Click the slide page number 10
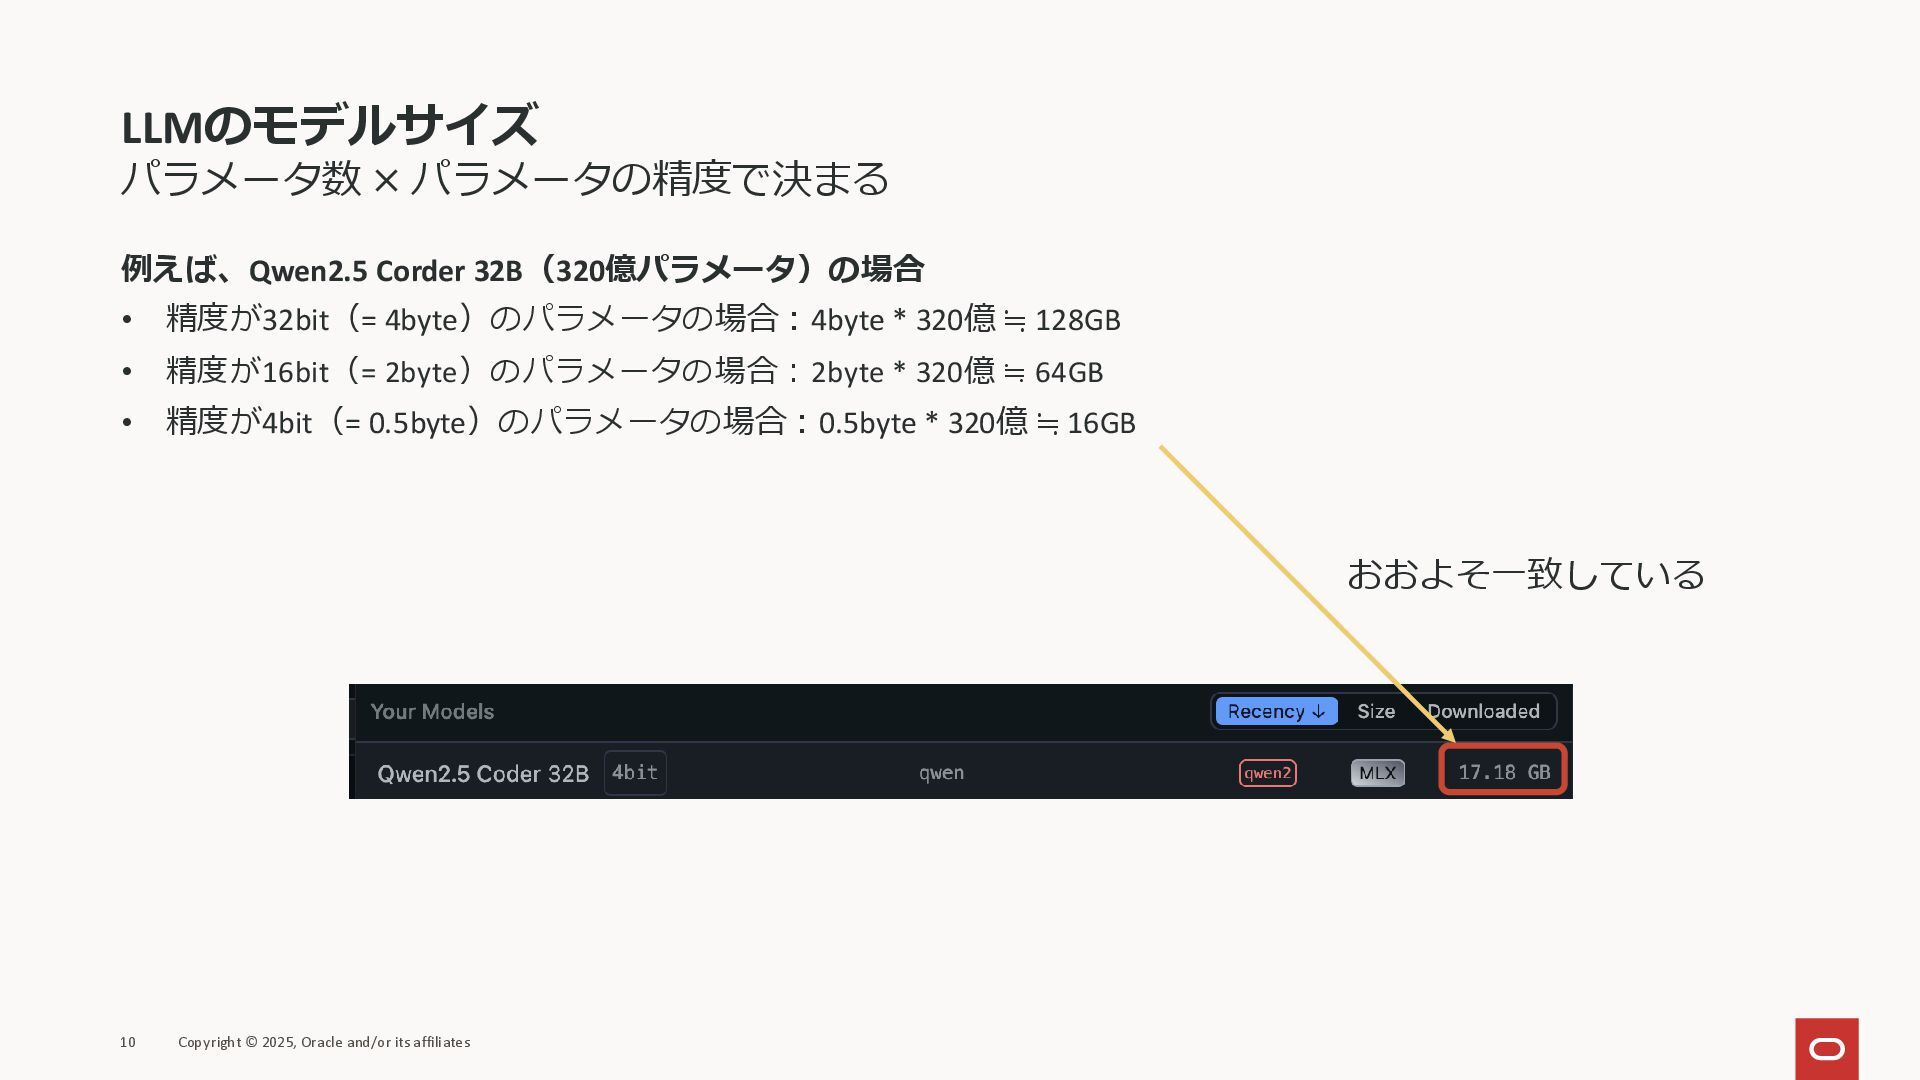This screenshot has height=1080, width=1920. [x=128, y=1042]
